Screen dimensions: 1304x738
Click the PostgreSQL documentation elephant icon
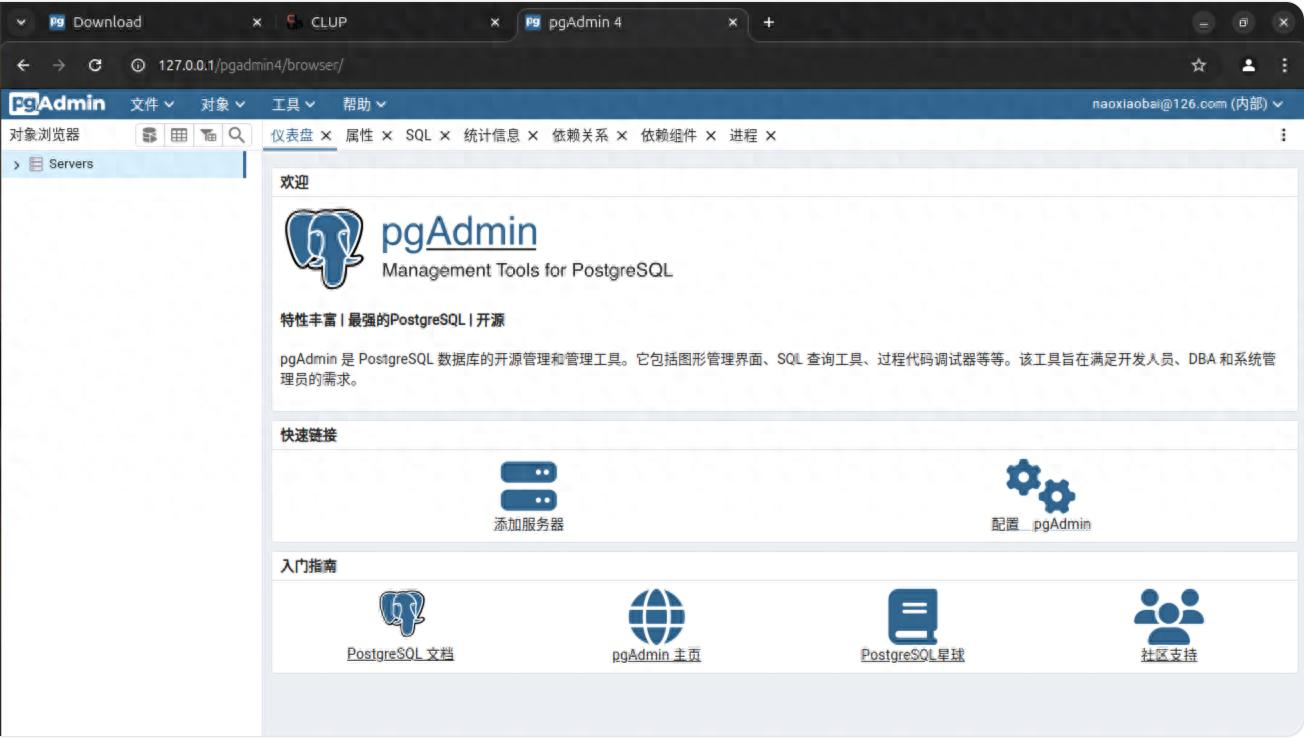401,614
